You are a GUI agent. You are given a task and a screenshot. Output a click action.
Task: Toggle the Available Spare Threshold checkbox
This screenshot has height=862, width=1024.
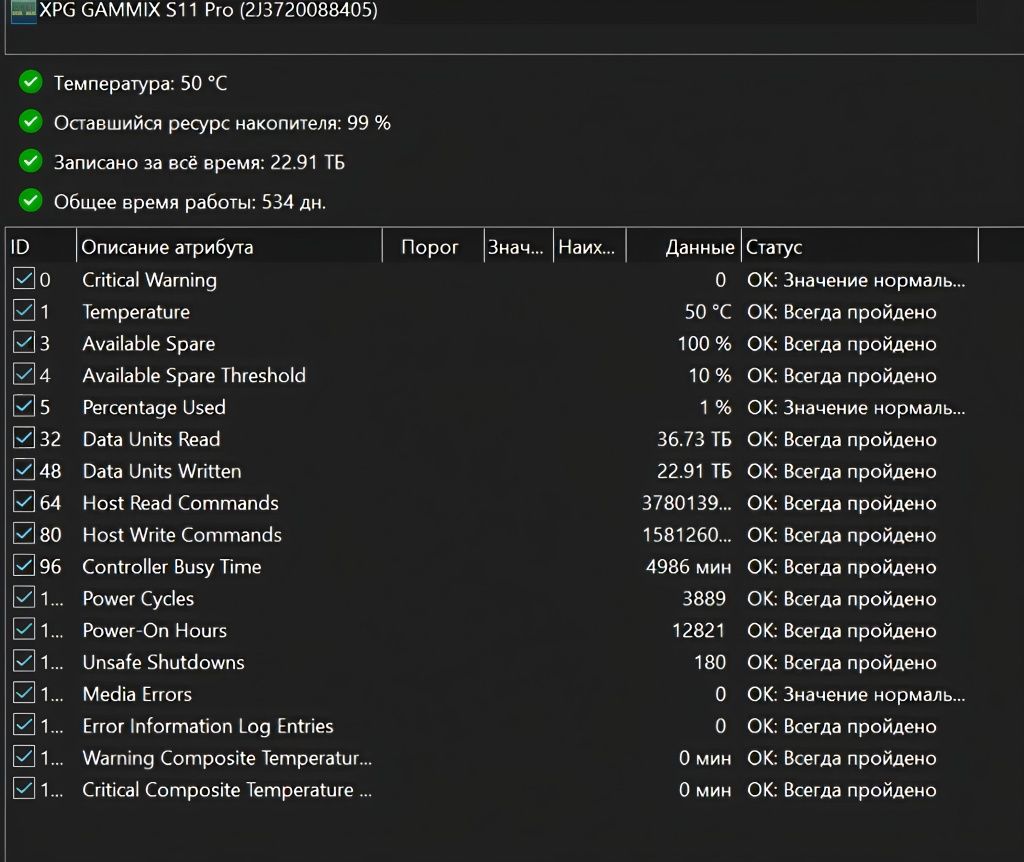coord(24,374)
